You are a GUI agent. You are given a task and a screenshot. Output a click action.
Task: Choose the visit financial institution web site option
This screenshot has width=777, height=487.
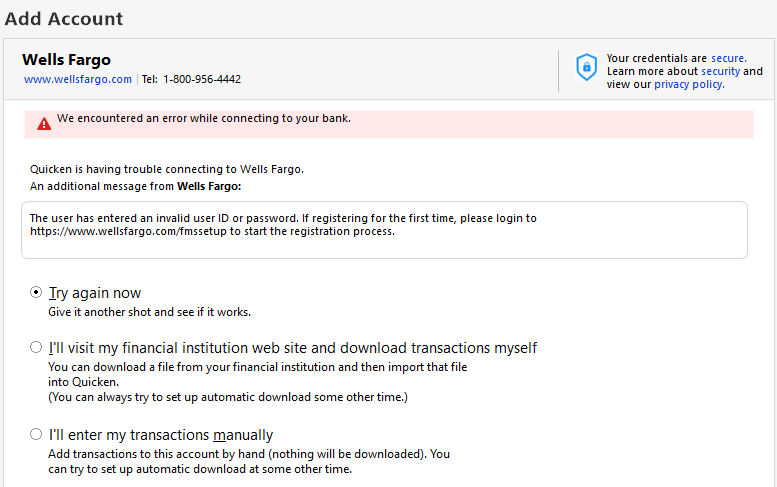coord(37,348)
